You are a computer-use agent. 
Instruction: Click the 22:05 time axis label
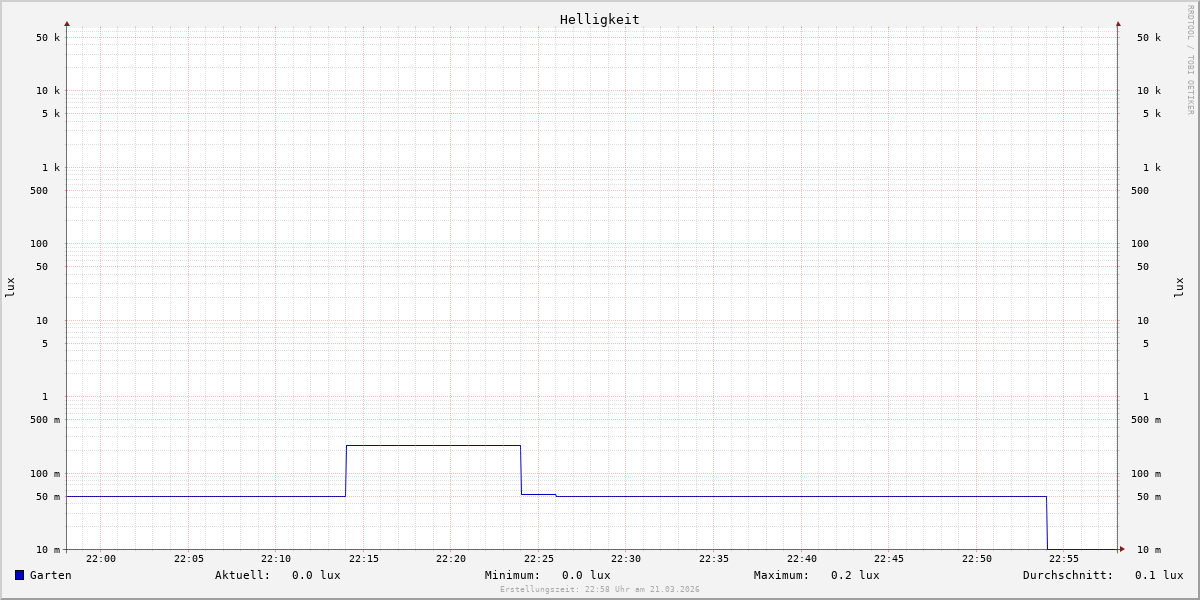[x=189, y=559]
